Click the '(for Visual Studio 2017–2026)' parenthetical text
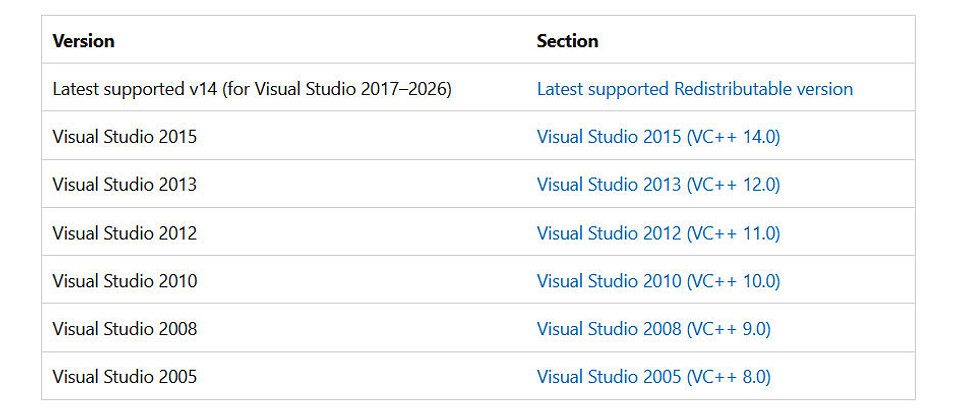This screenshot has width=960, height=415. click(337, 89)
